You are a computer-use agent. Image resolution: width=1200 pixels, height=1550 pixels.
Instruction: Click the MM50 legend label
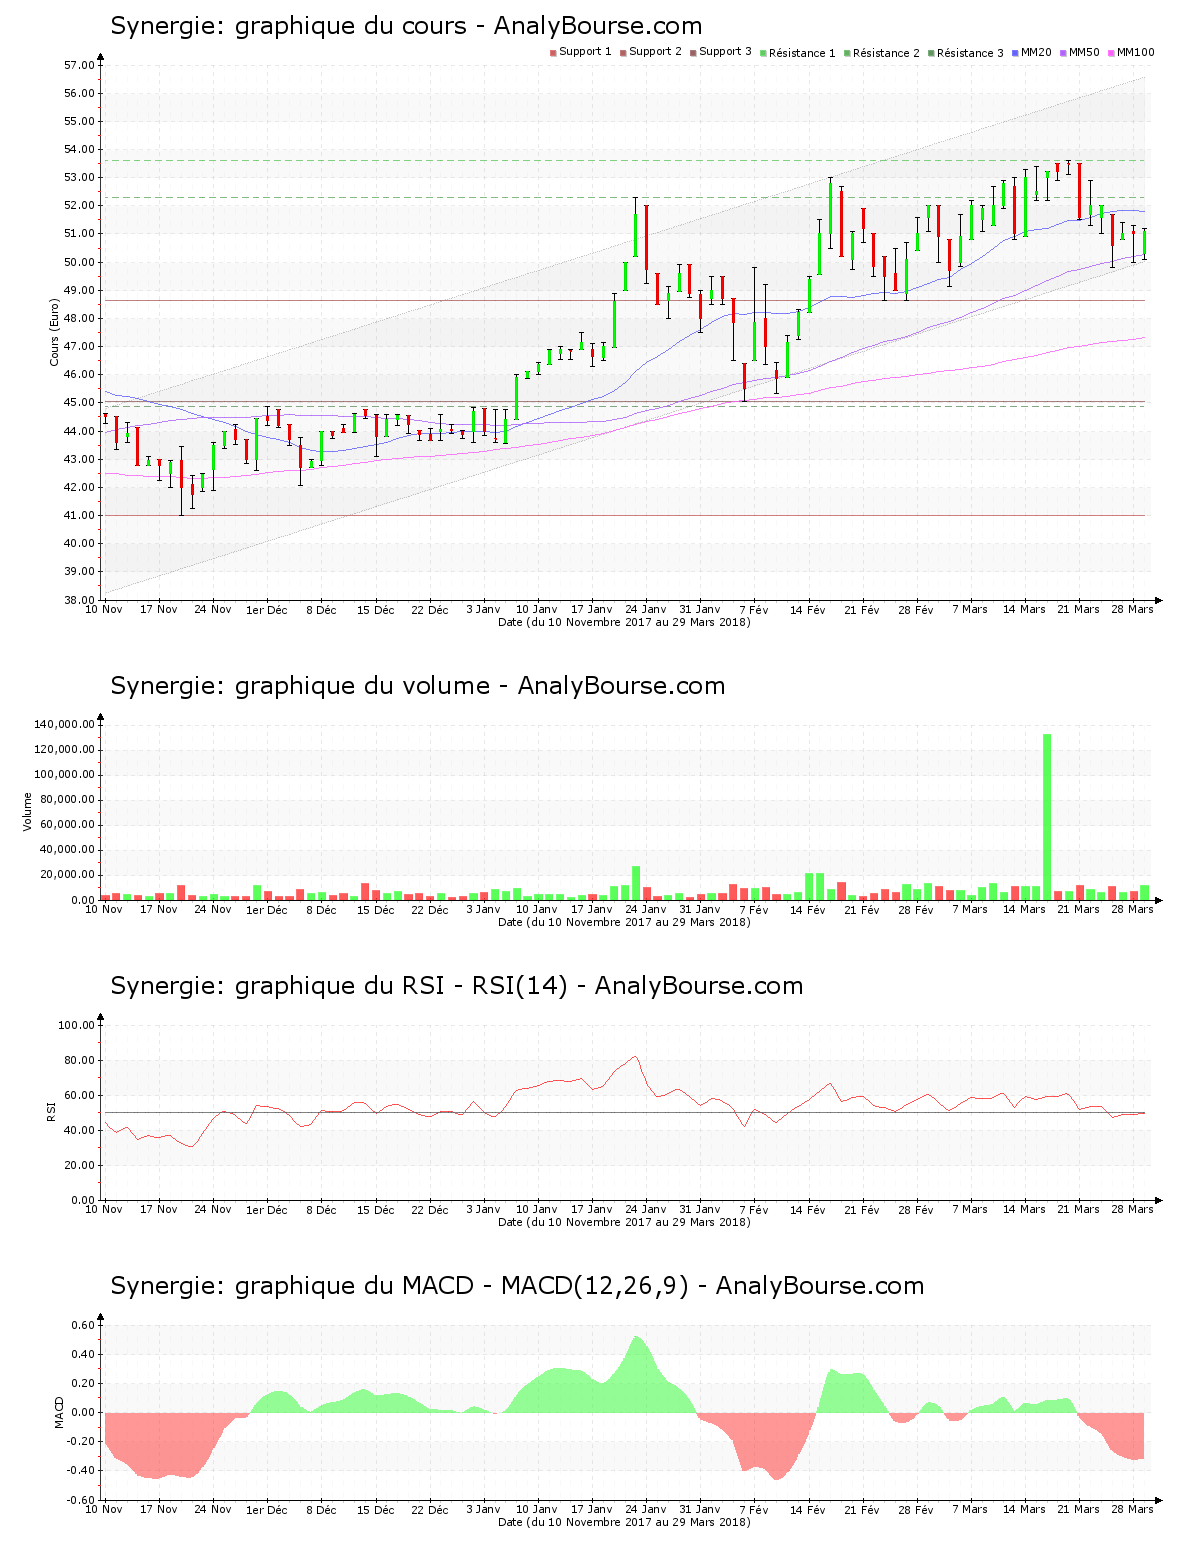1084,52
